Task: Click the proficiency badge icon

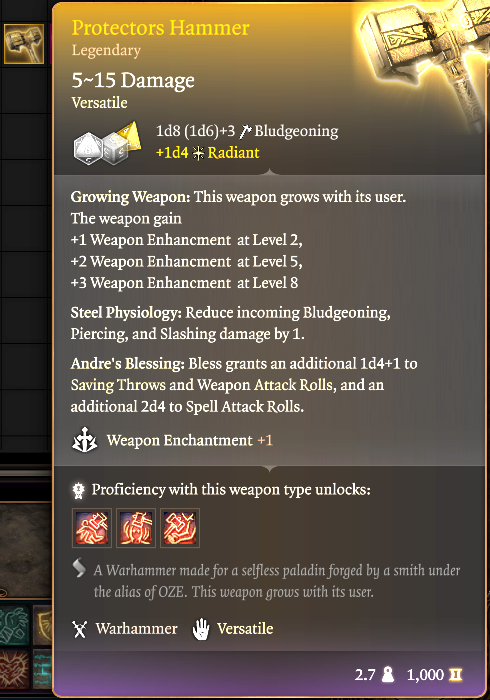Action: (79, 490)
